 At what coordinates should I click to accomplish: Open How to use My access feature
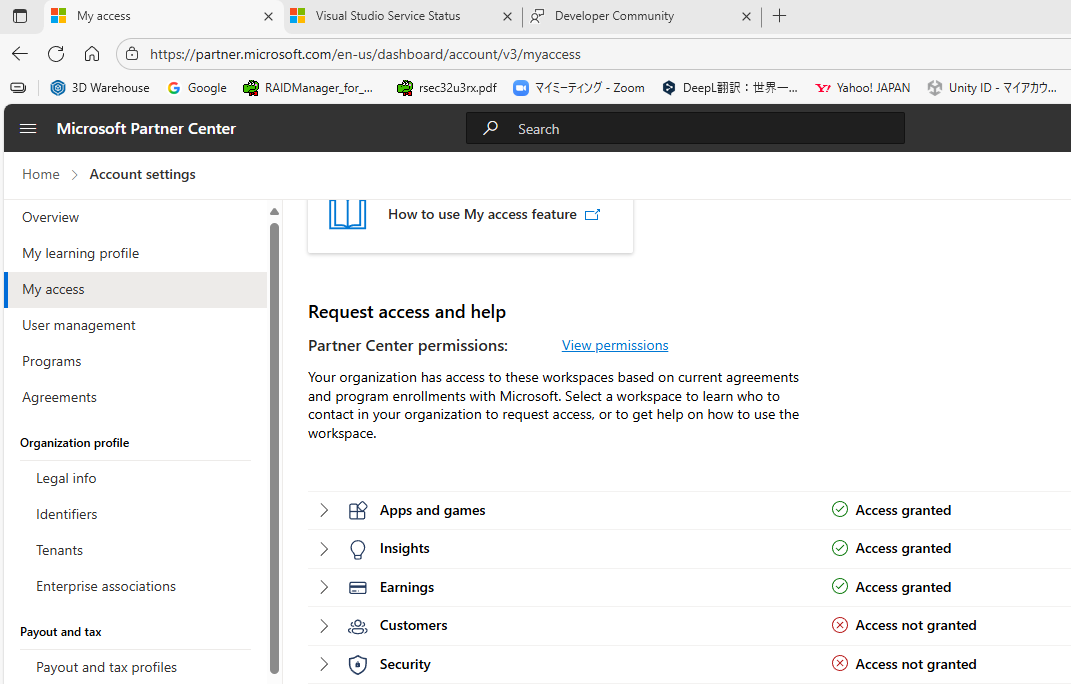pos(482,214)
